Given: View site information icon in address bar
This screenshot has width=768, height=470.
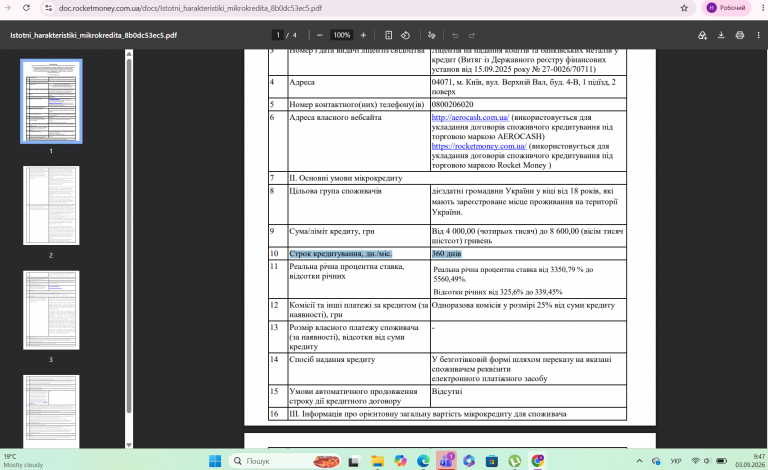Looking at the screenshot, I should [48, 8].
